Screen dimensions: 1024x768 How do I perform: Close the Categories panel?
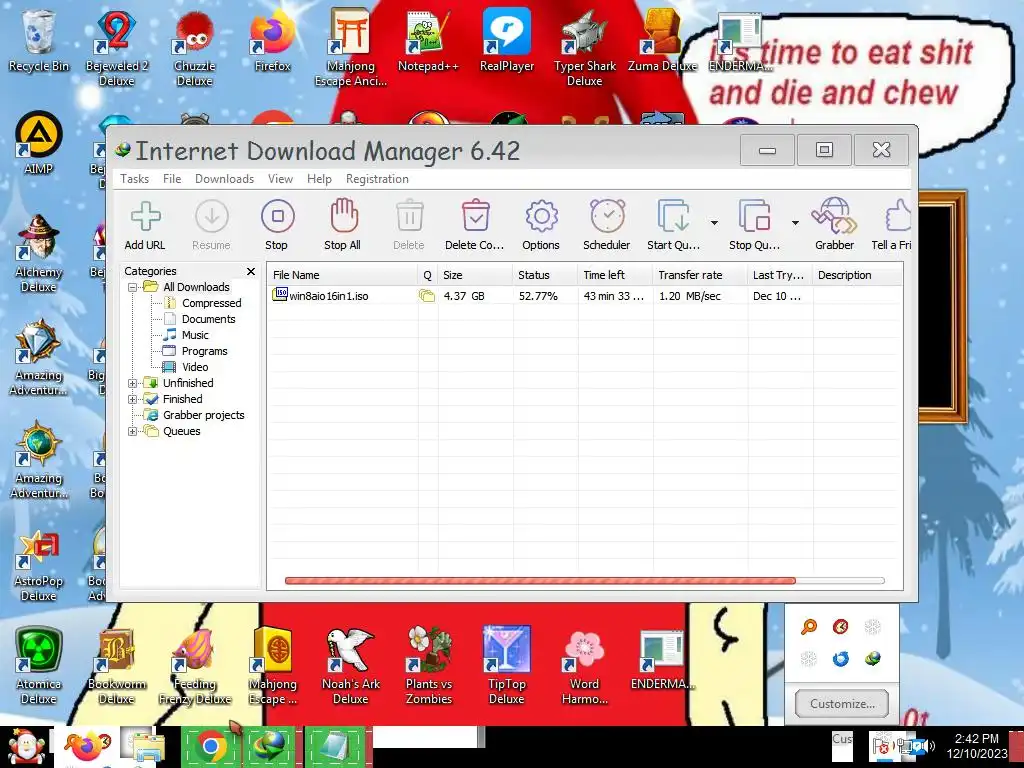pyautogui.click(x=251, y=271)
